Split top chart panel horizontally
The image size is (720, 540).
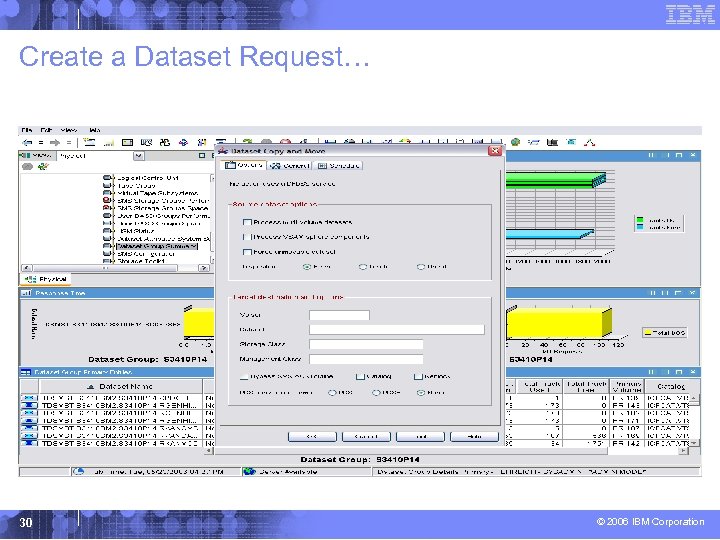point(665,155)
